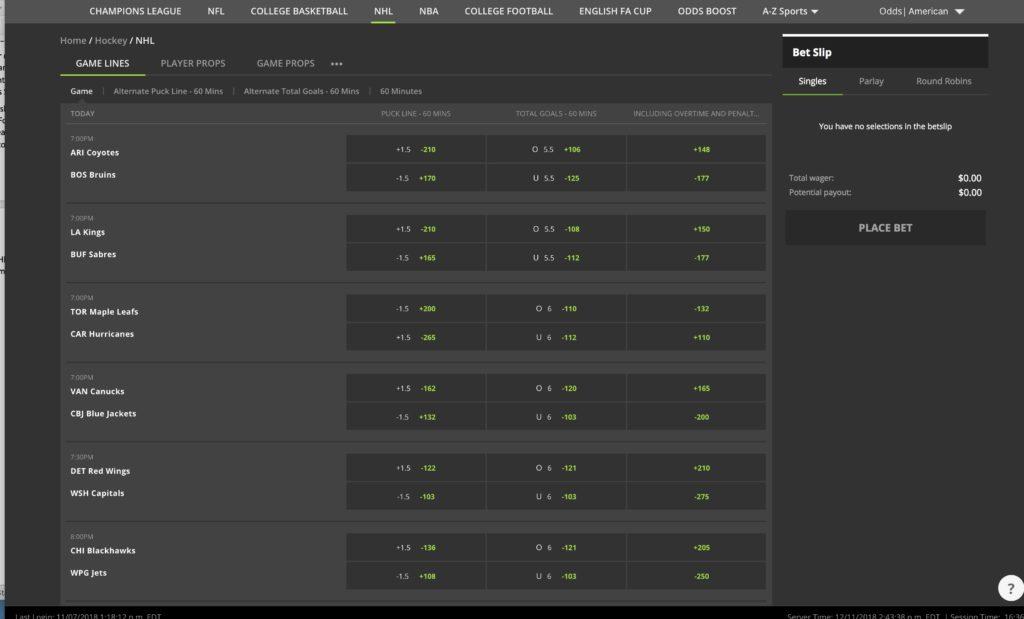Pick Over 5.5 +106 in Coyotes game
Screen dimensions: 1024x619
(556, 150)
